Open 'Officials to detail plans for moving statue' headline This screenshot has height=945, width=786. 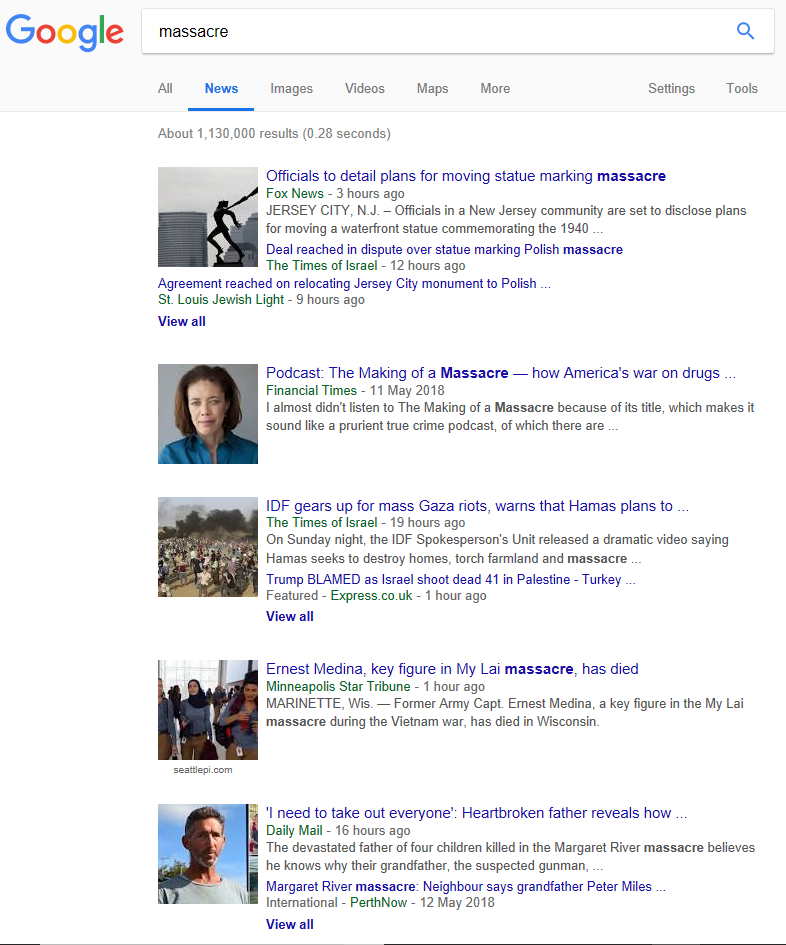(x=466, y=176)
